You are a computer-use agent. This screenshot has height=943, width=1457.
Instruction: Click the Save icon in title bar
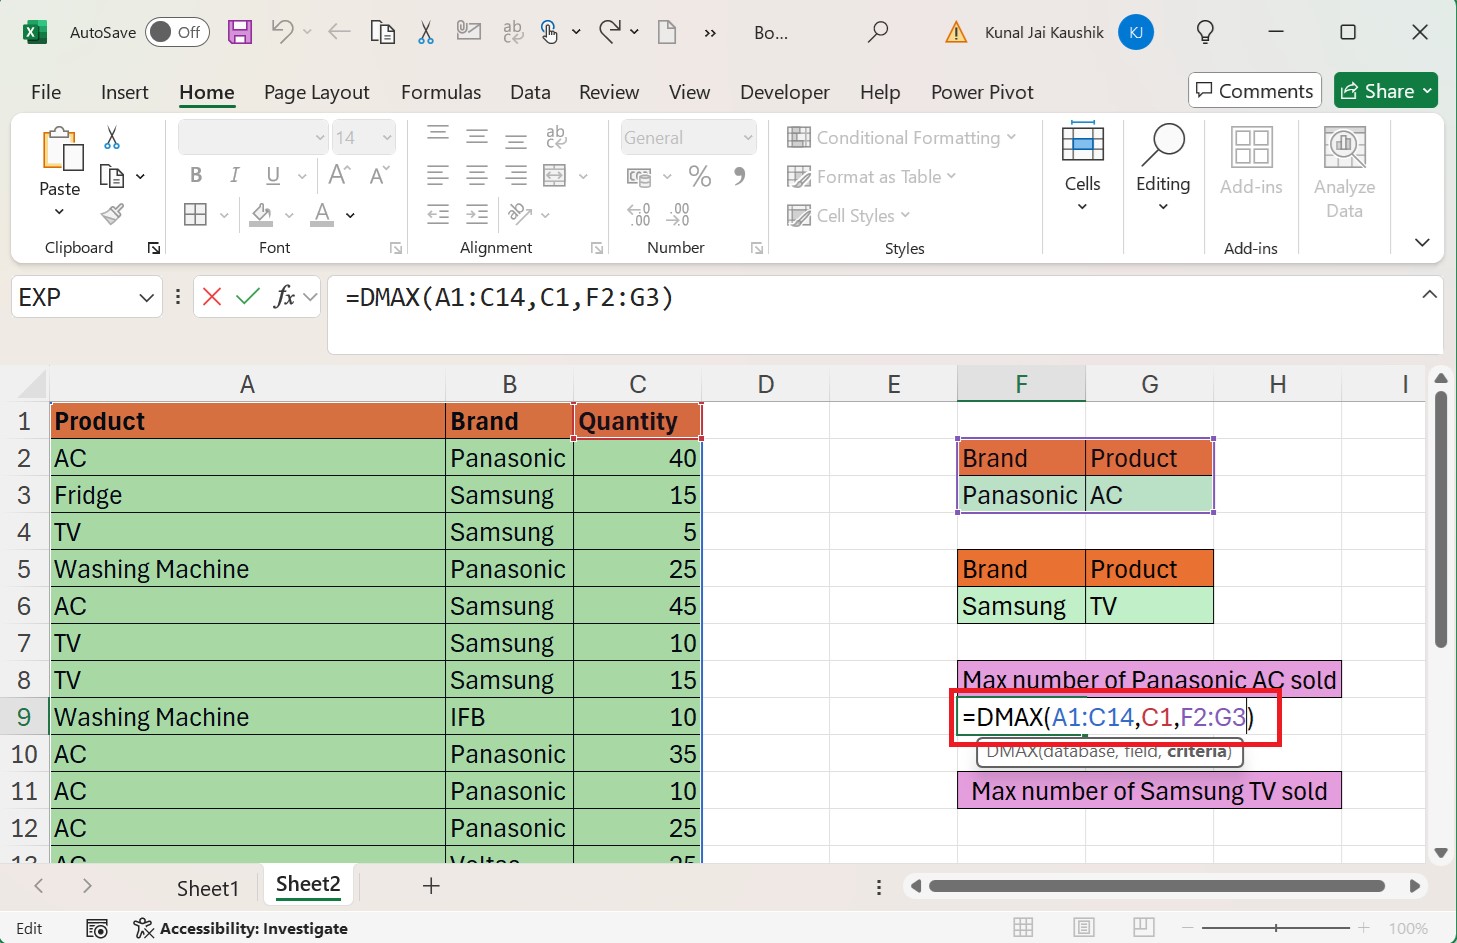pyautogui.click(x=240, y=32)
